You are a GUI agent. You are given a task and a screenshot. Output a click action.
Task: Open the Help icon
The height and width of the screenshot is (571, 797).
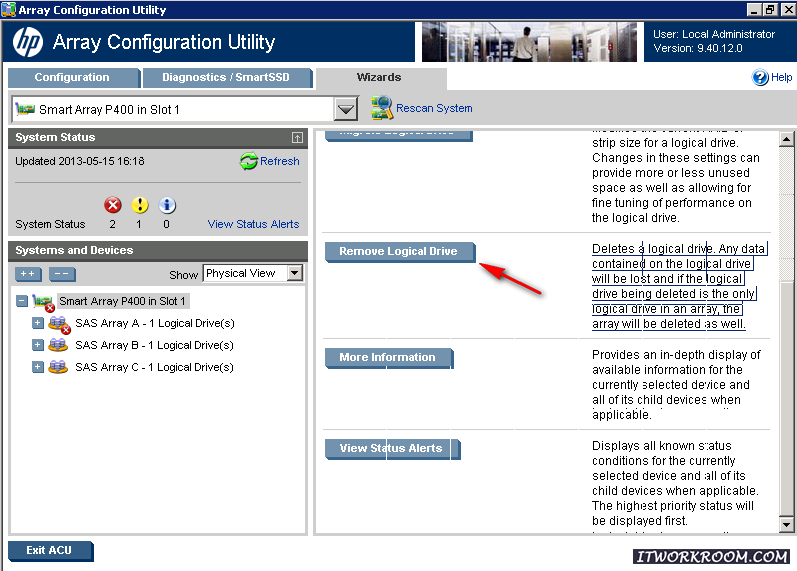click(x=760, y=77)
